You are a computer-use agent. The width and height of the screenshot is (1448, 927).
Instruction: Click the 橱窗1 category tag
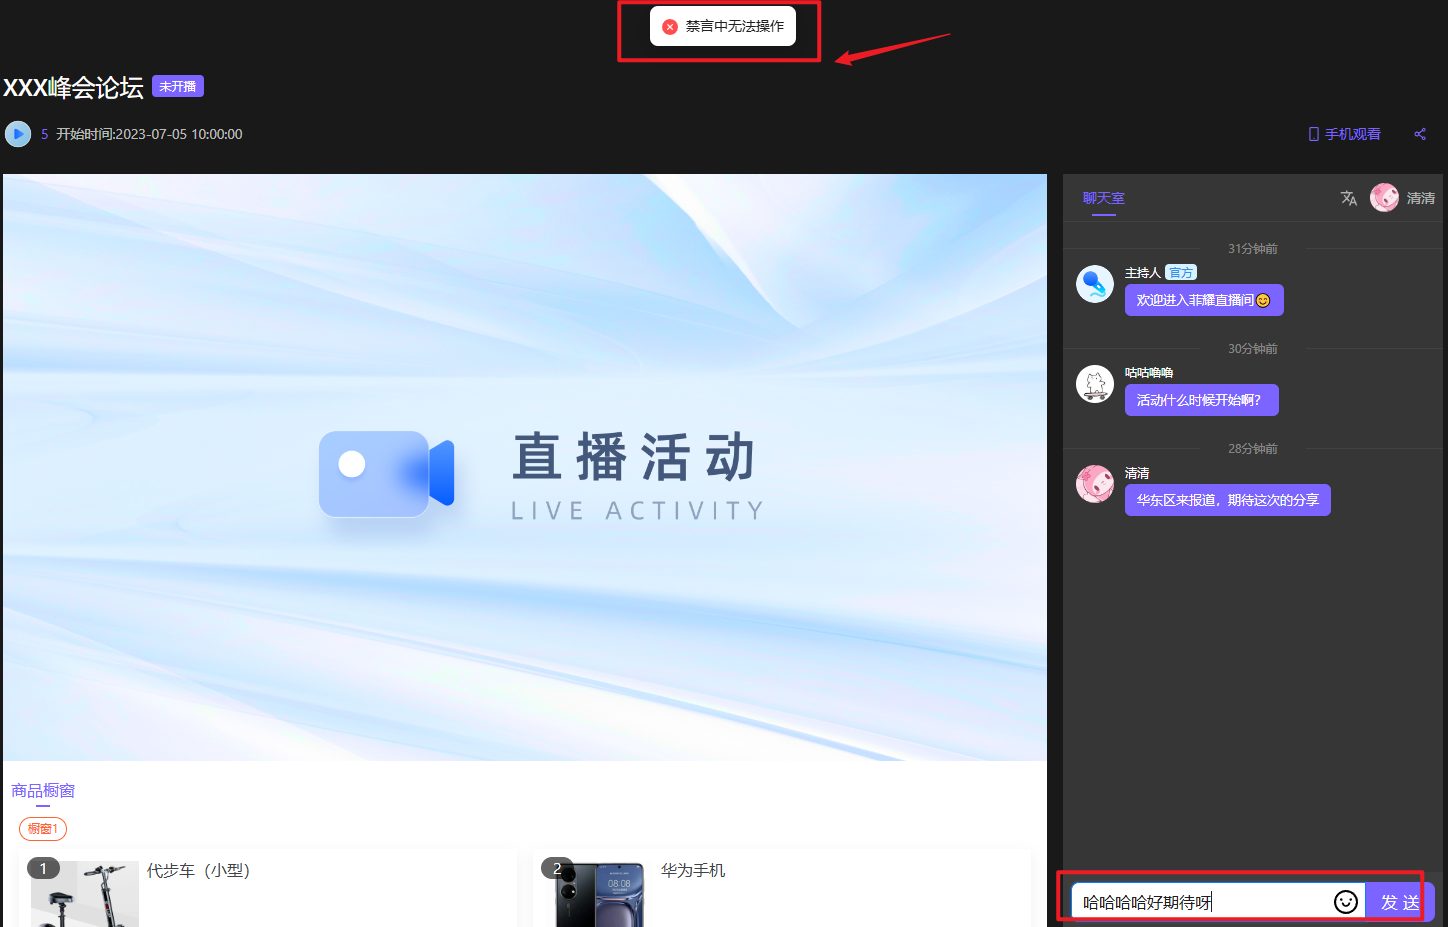tap(43, 829)
